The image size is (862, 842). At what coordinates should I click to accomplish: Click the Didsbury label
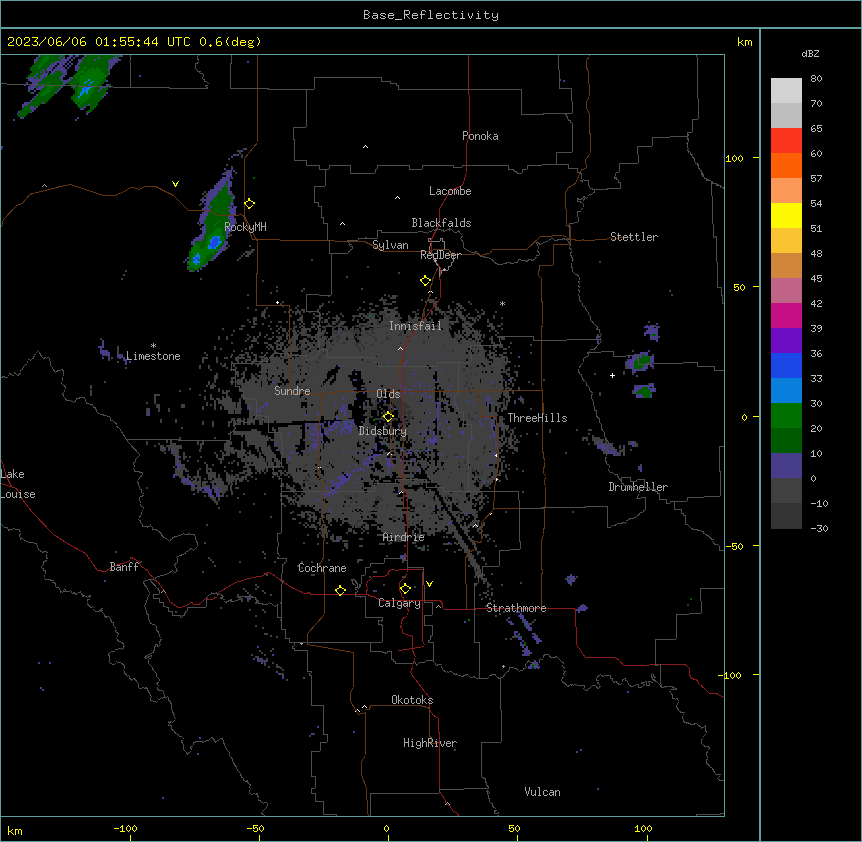(x=383, y=431)
